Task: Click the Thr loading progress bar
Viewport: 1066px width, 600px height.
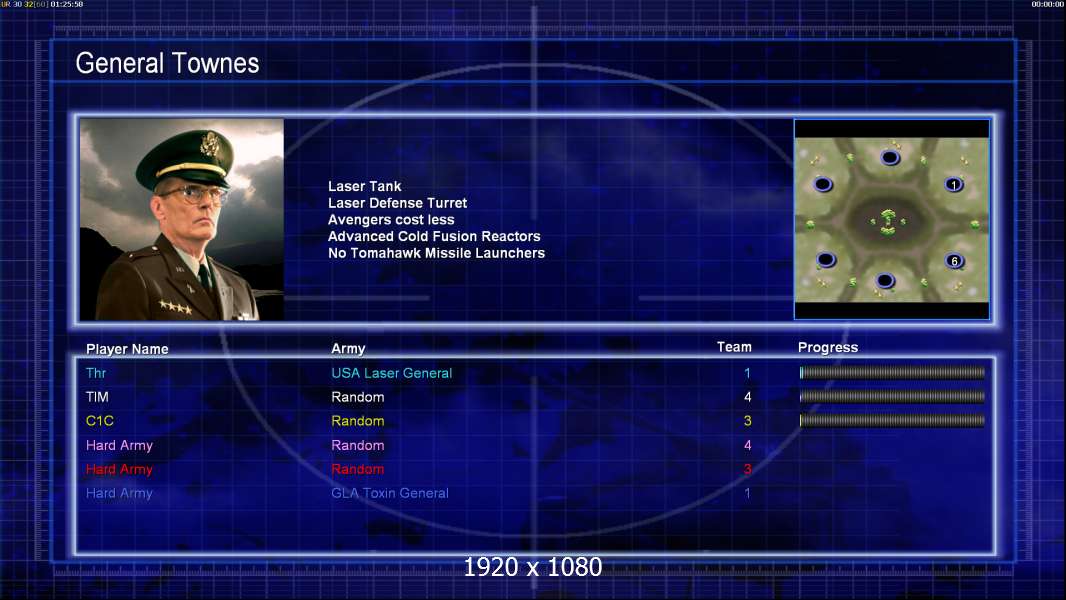Action: pos(892,372)
